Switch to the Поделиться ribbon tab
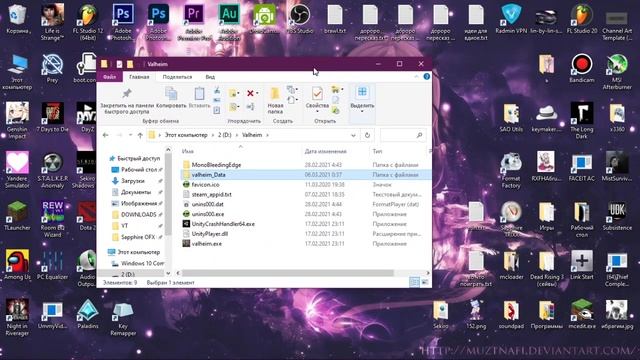Viewport: 640px width, 360px height. 177,77
